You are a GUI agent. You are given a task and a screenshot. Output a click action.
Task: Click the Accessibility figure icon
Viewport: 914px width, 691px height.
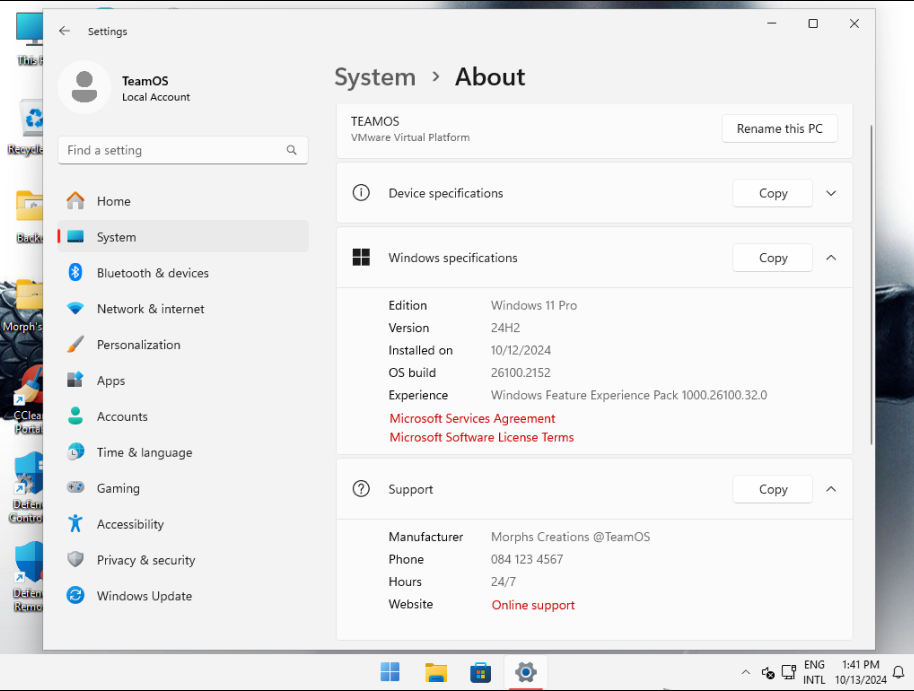(x=75, y=524)
